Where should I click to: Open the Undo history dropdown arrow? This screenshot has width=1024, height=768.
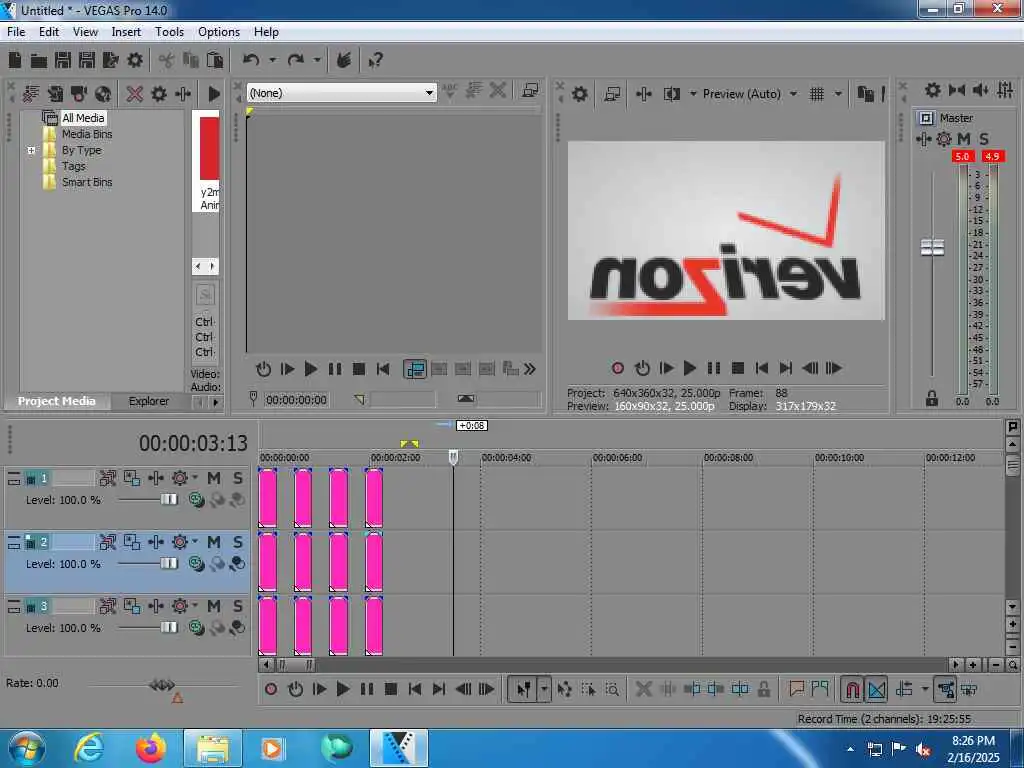[272, 60]
